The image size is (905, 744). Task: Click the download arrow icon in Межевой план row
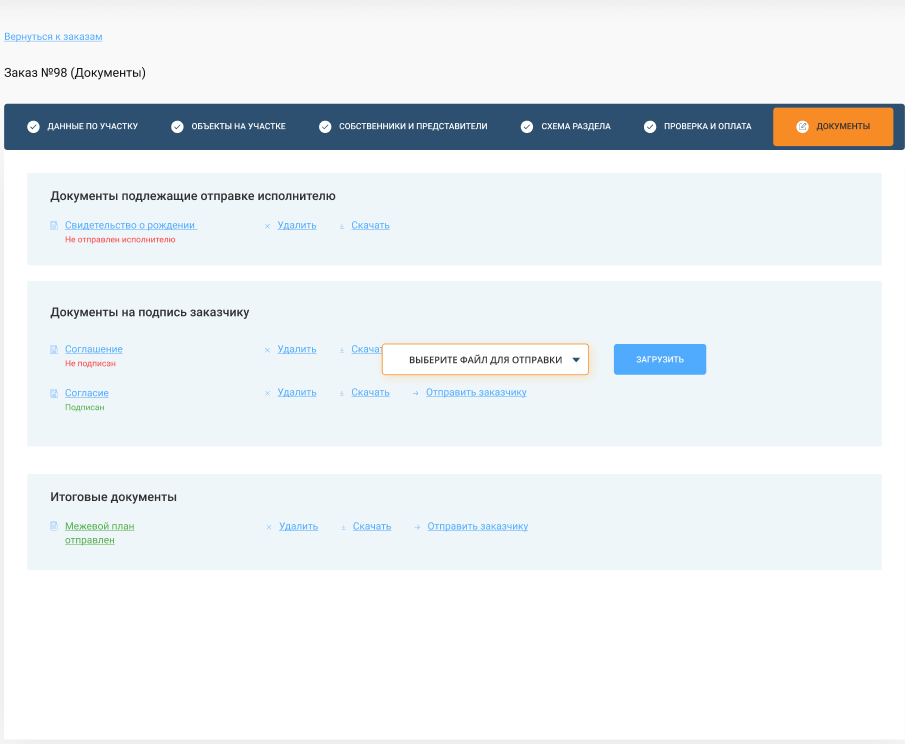coord(343,527)
